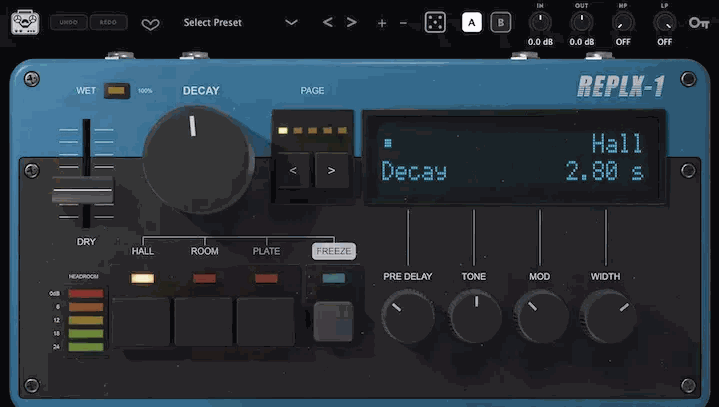Click the 100% wet value

click(x=145, y=91)
